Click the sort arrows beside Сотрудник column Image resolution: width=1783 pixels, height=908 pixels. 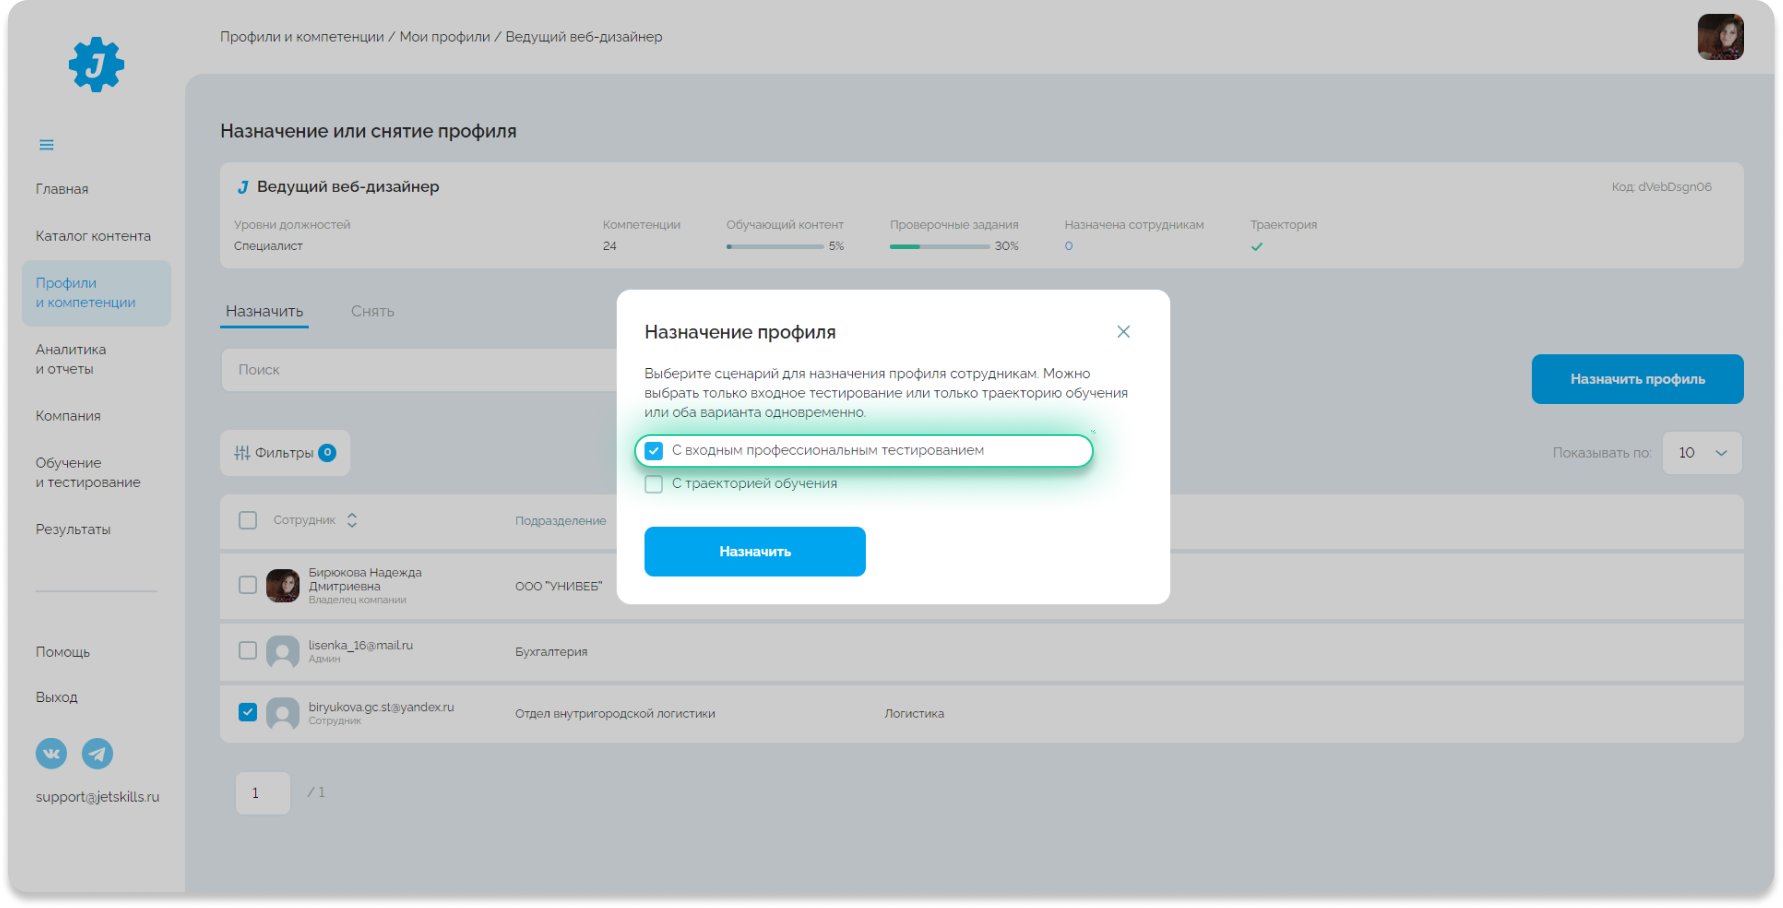tap(352, 520)
